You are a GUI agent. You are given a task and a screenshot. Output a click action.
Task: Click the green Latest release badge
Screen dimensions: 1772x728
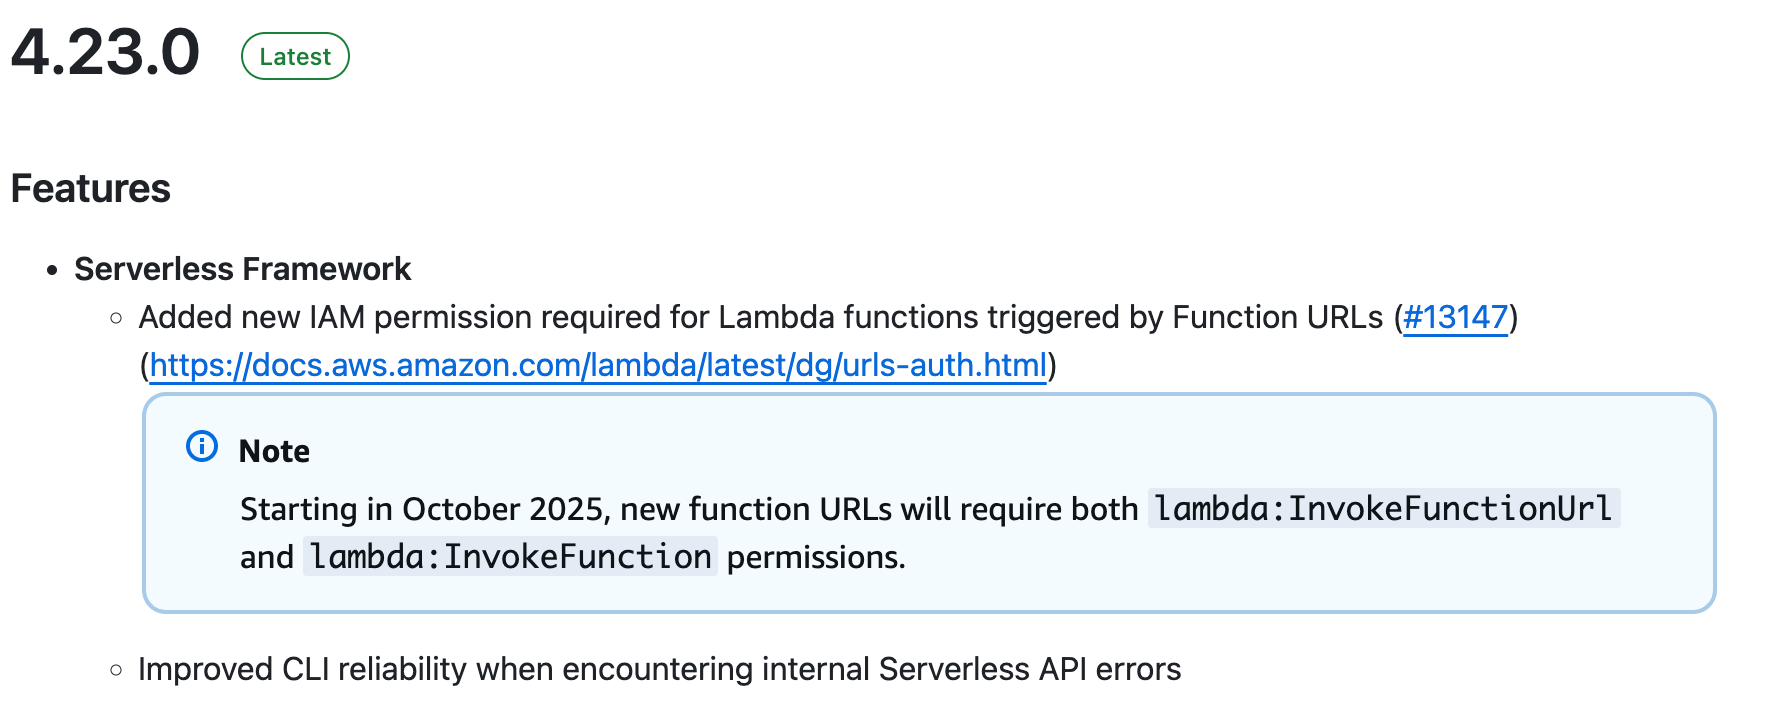[295, 57]
